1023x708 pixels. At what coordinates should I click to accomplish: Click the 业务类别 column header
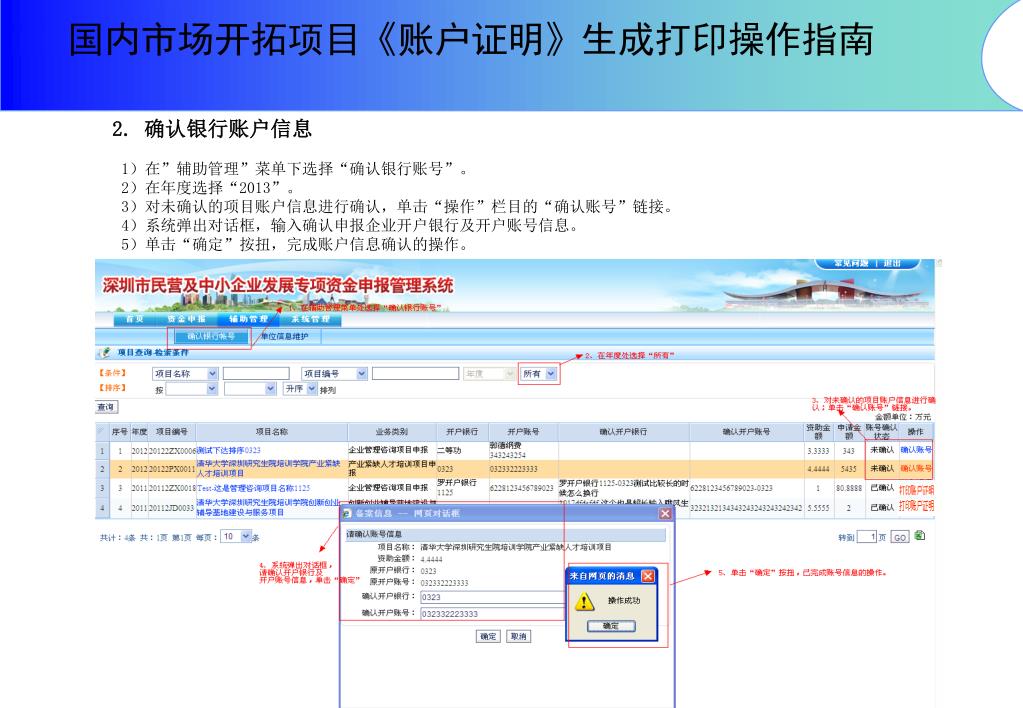tap(391, 432)
